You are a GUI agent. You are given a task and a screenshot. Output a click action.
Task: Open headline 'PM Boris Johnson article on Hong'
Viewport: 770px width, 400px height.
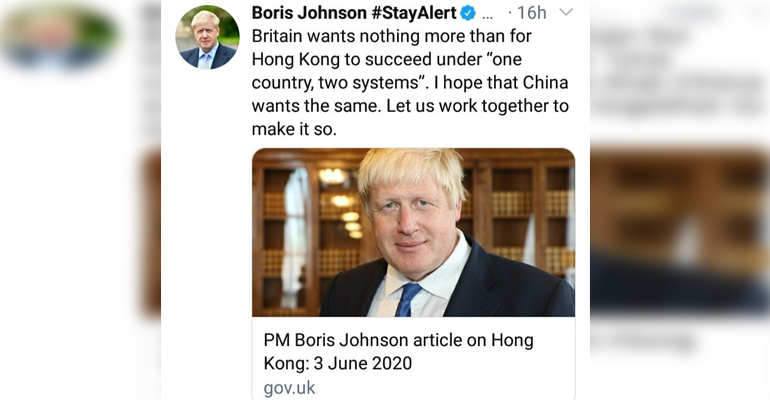[398, 340]
